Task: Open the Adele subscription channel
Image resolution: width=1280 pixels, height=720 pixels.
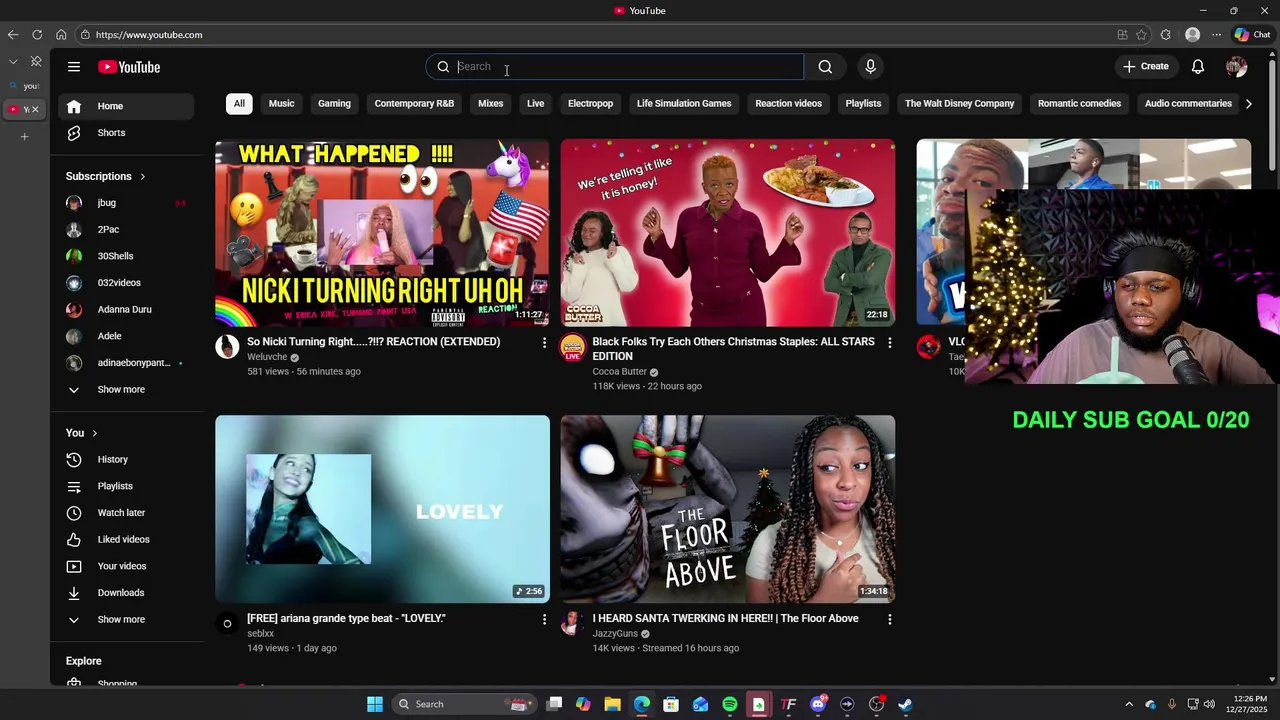Action: tap(126, 337)
